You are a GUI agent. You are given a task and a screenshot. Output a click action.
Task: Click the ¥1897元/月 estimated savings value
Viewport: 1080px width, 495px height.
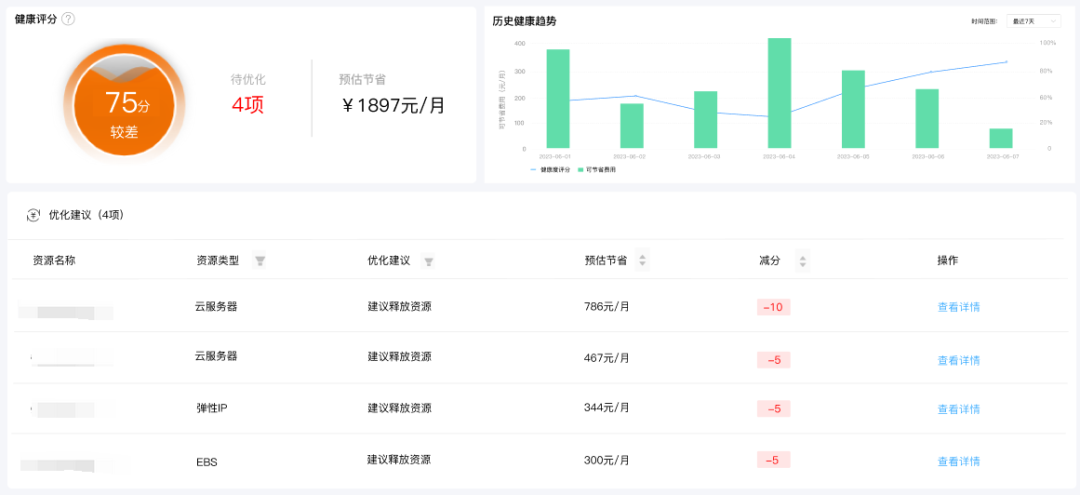click(394, 105)
